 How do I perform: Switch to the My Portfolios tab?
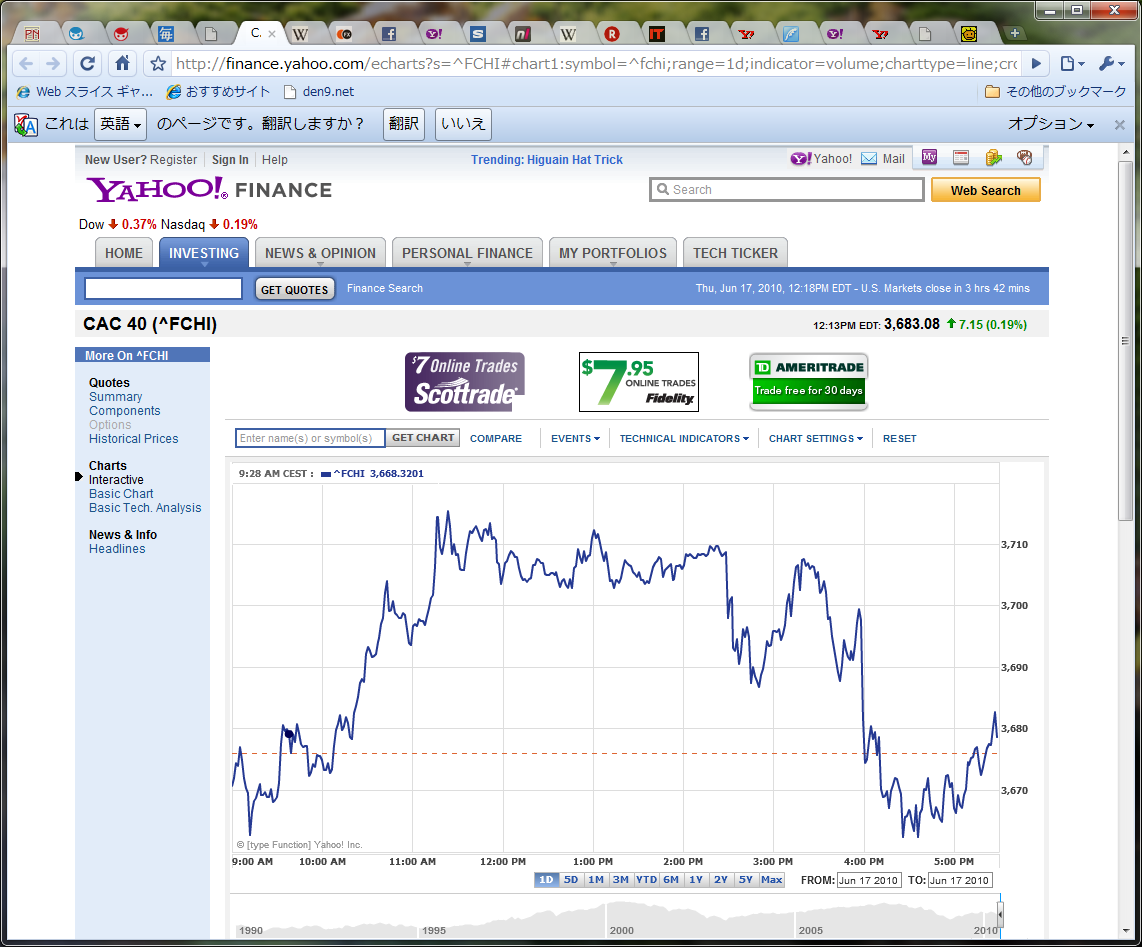(612, 253)
